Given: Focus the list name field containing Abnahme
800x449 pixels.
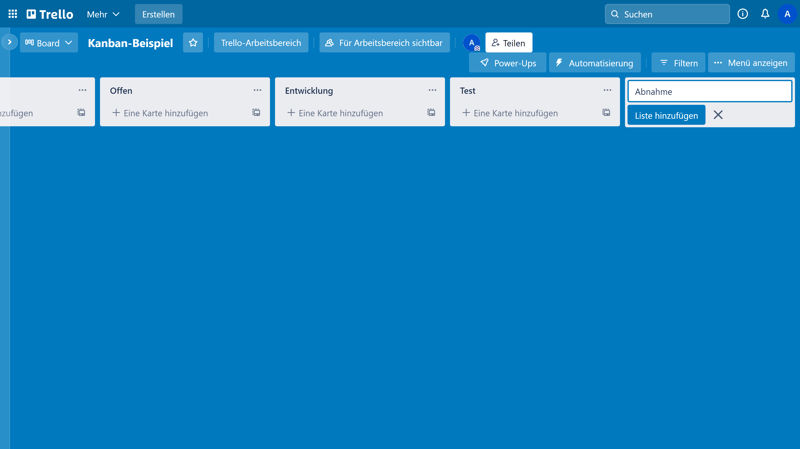Looking at the screenshot, I should (709, 91).
